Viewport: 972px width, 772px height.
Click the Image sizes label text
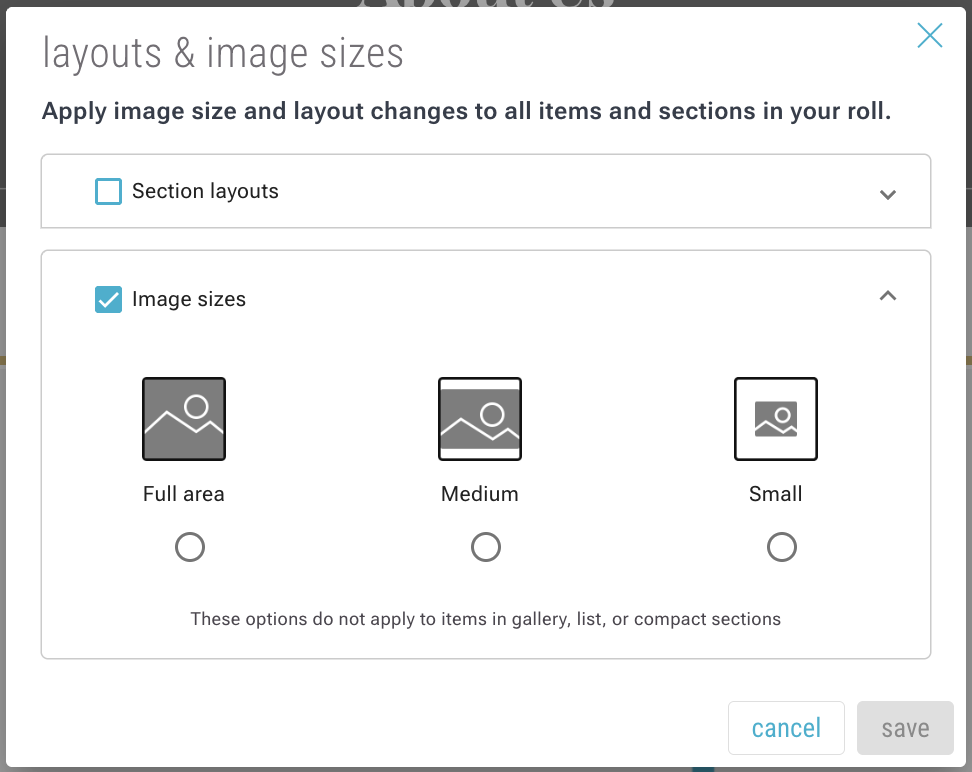189,299
